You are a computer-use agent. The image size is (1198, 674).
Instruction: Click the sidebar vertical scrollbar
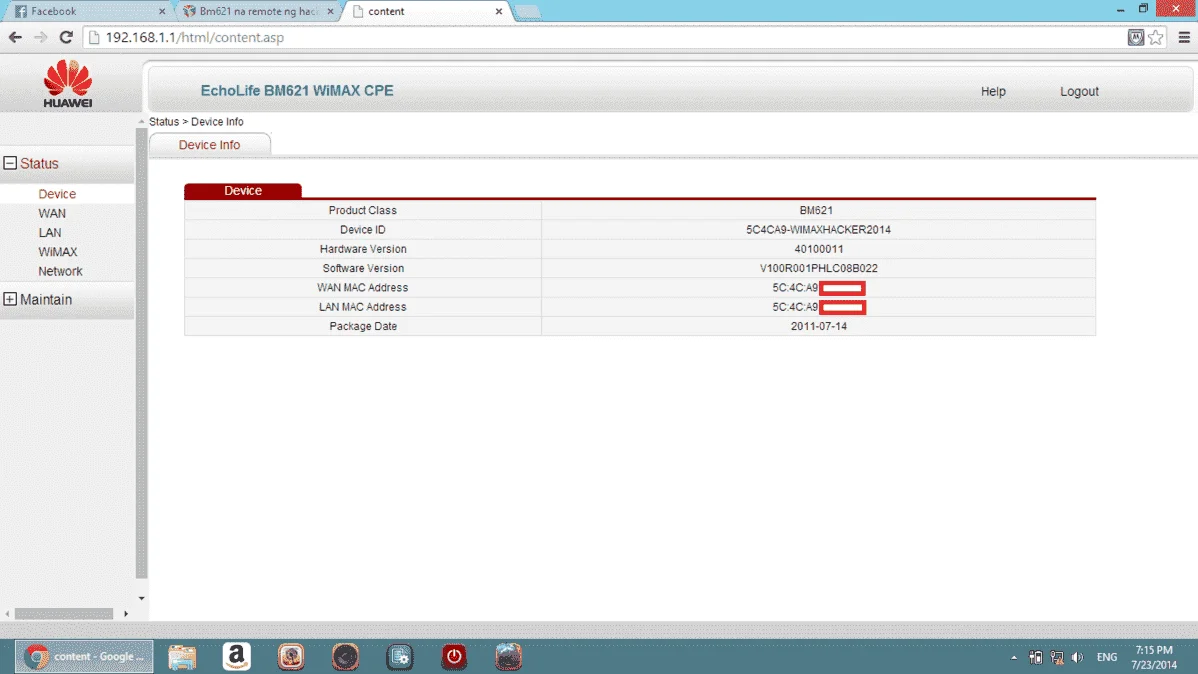(141, 353)
